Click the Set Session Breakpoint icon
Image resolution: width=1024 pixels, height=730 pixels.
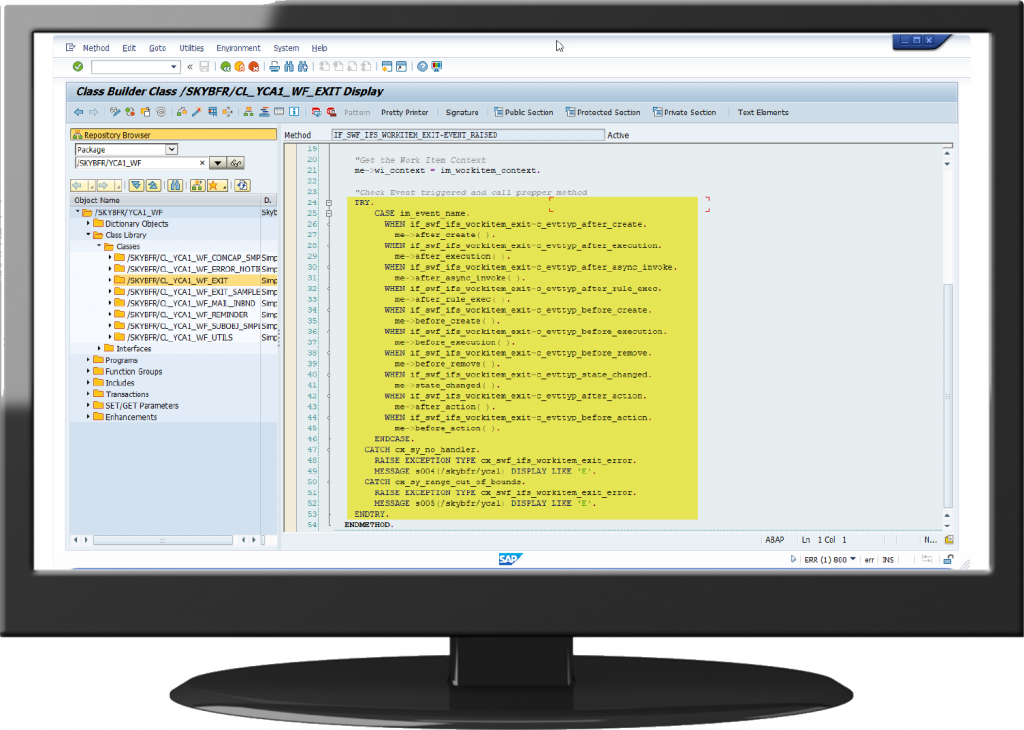[x=316, y=112]
